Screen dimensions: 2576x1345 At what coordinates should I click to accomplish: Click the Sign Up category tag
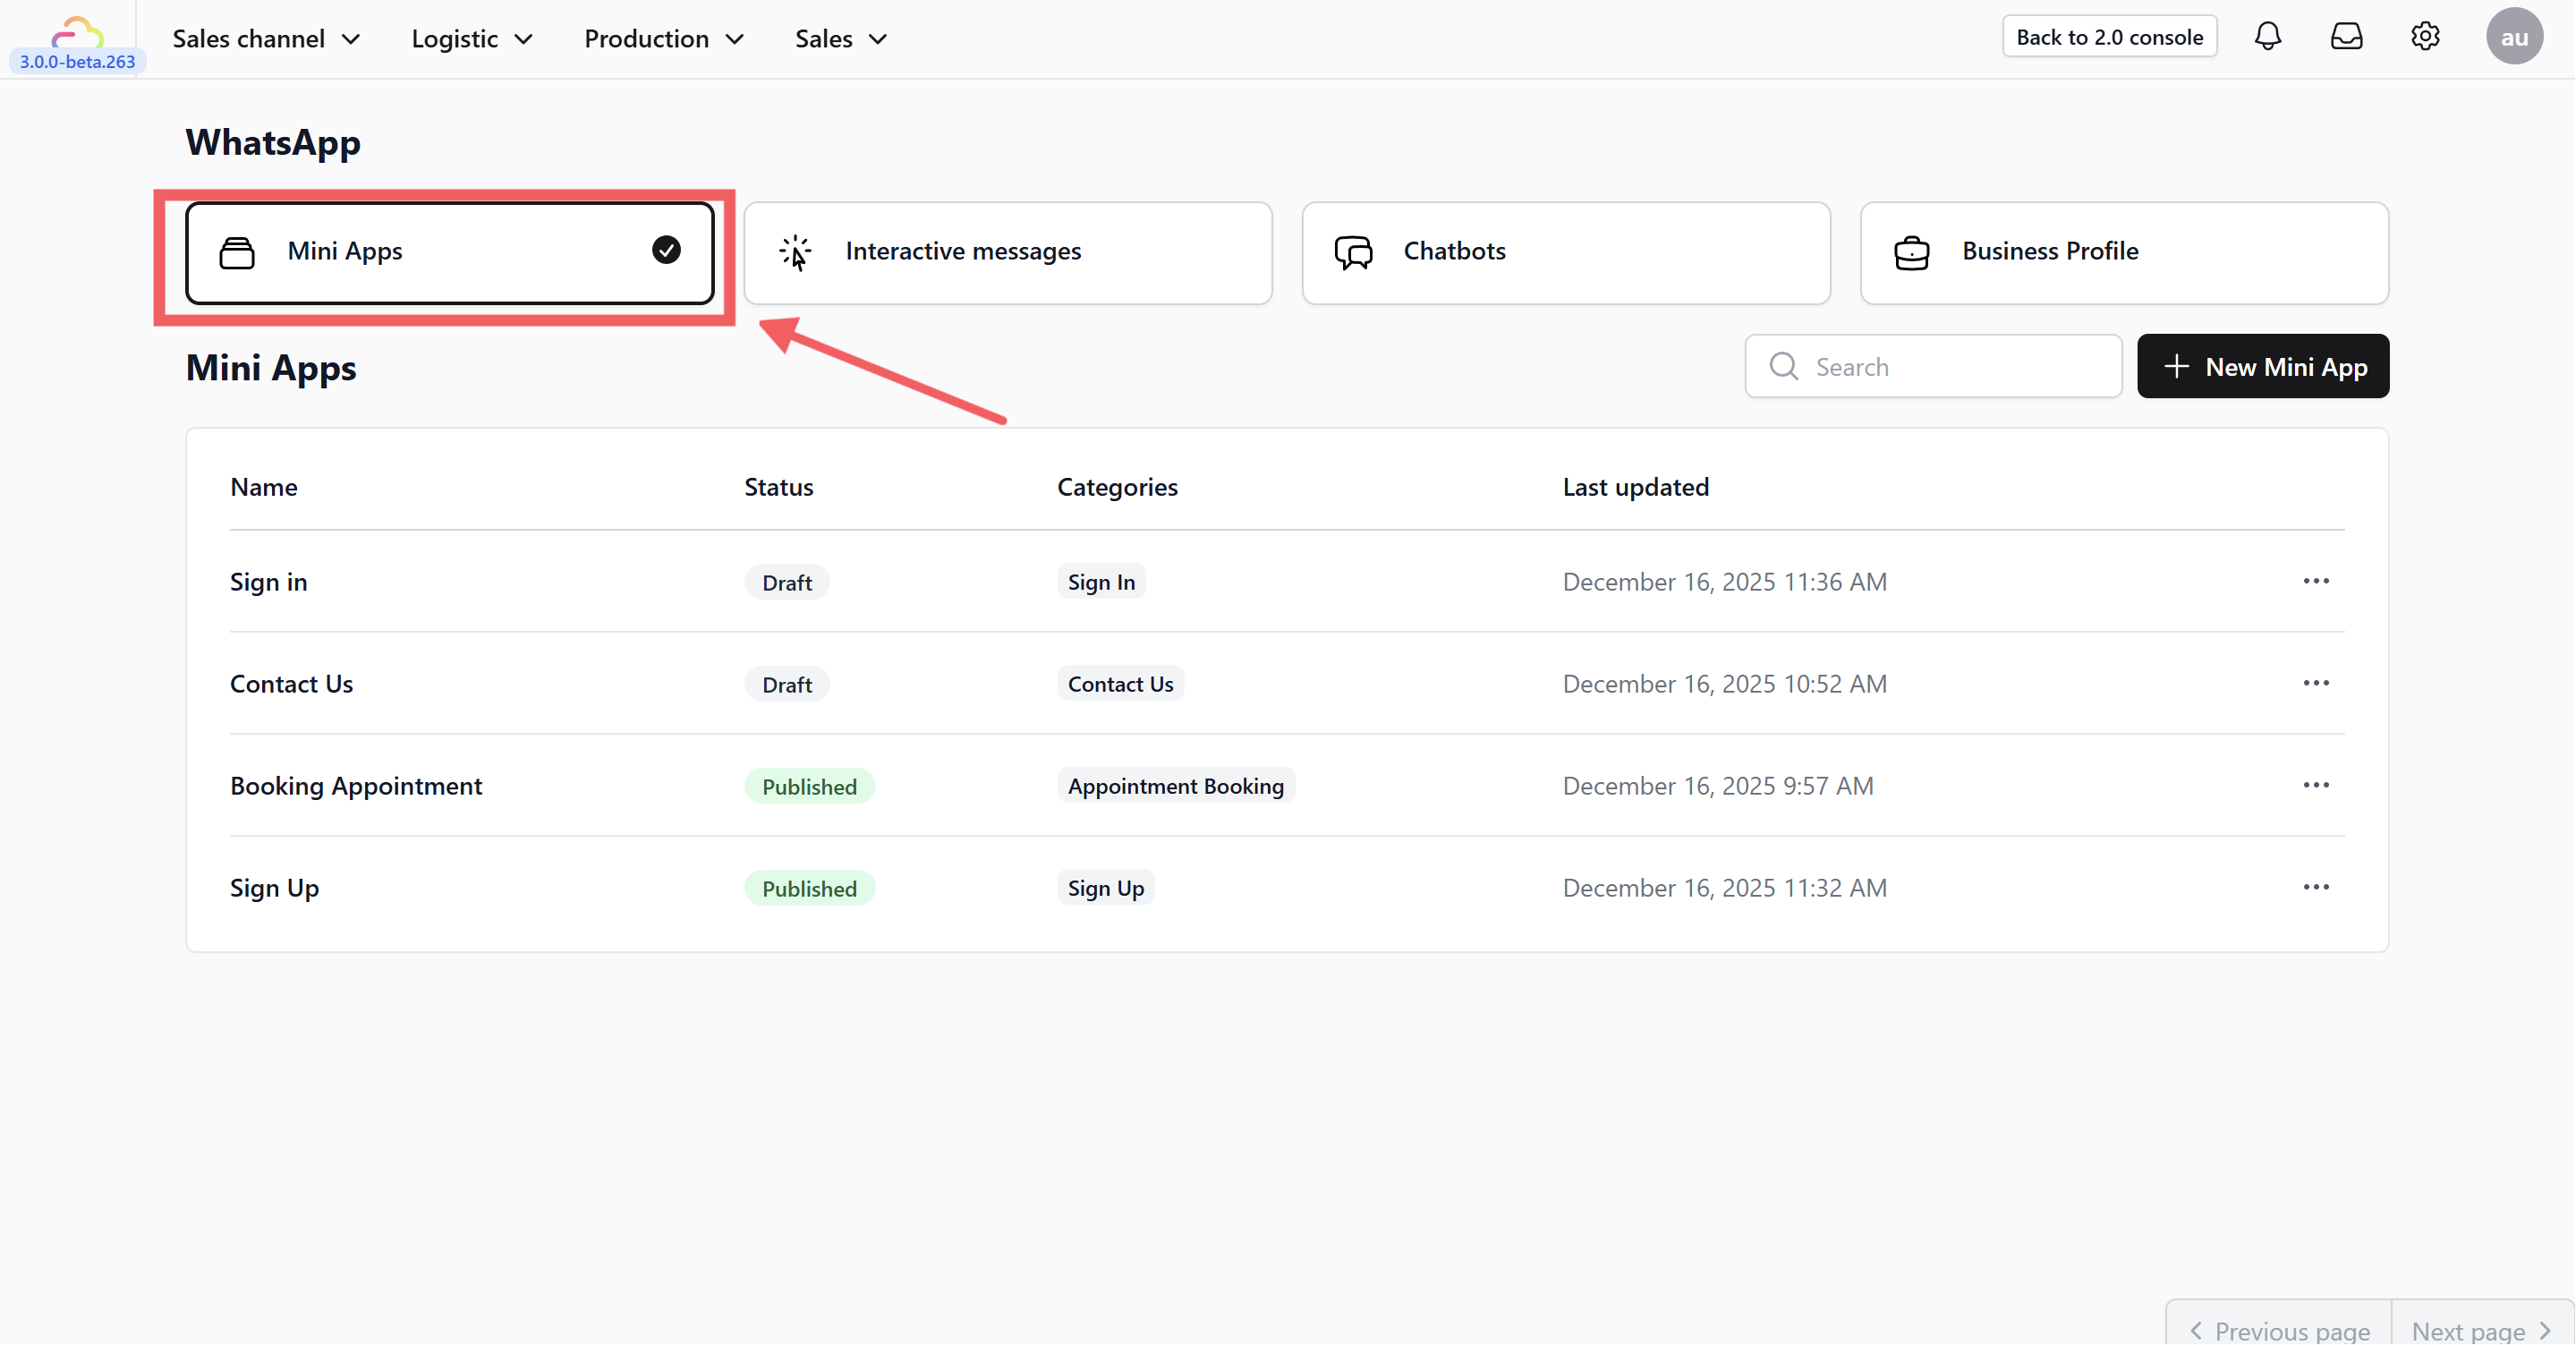point(1105,888)
